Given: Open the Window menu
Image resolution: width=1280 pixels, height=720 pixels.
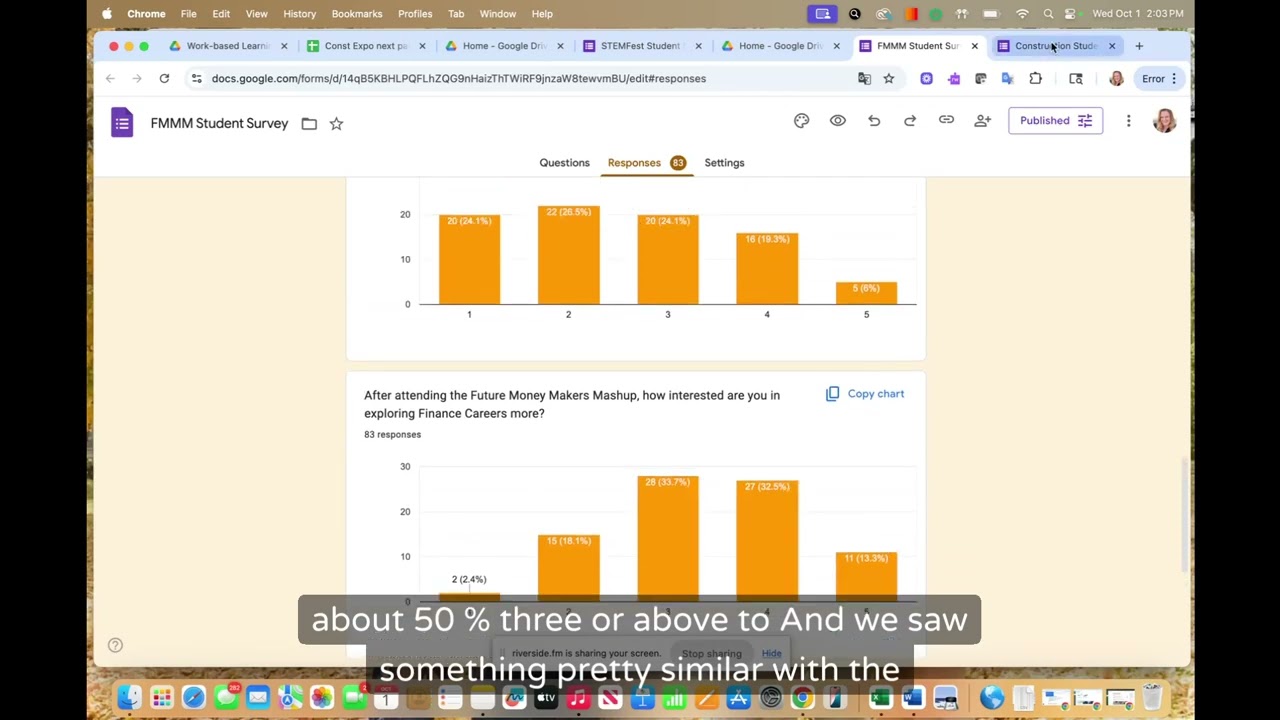Looking at the screenshot, I should point(497,14).
